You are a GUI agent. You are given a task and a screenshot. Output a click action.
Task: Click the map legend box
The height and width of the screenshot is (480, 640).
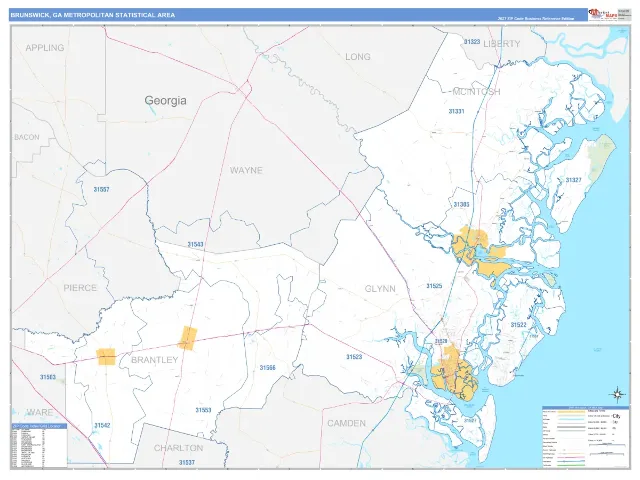click(586, 436)
